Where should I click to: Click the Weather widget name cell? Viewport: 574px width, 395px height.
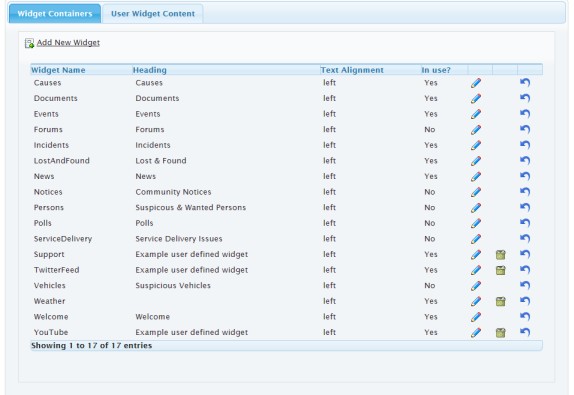pos(49,301)
